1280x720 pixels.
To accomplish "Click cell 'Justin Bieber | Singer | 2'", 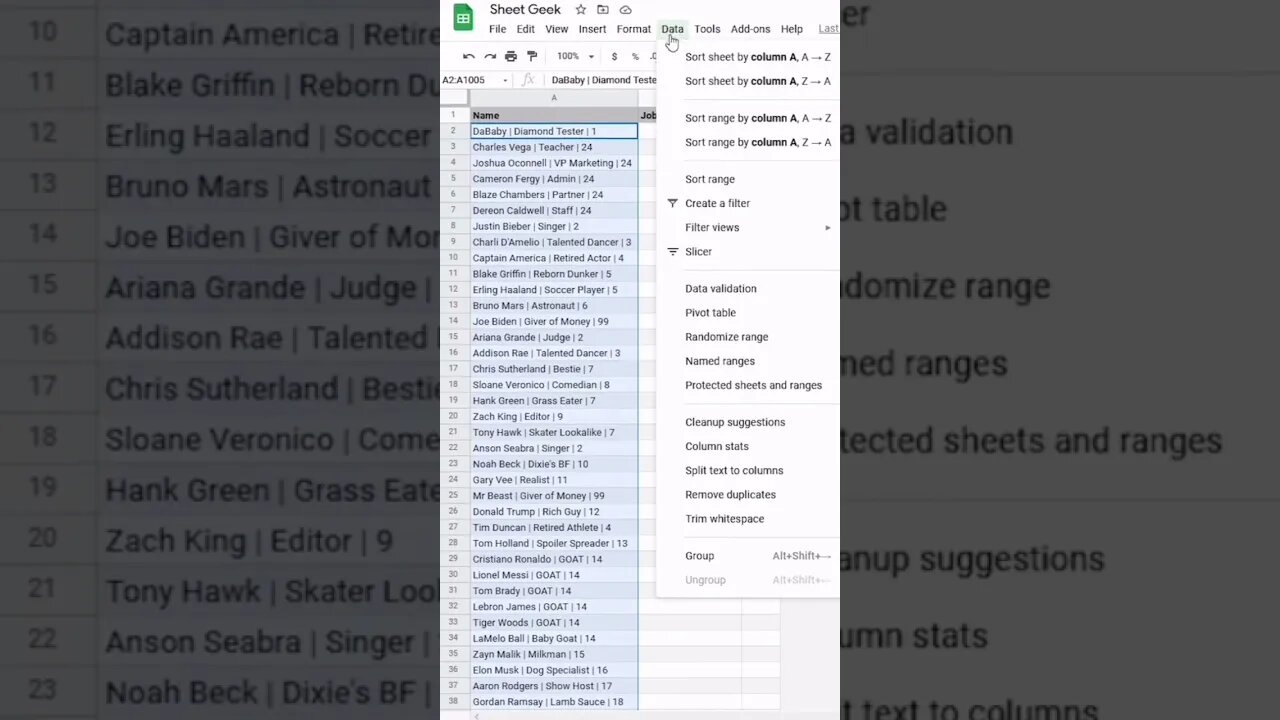I will (x=554, y=226).
